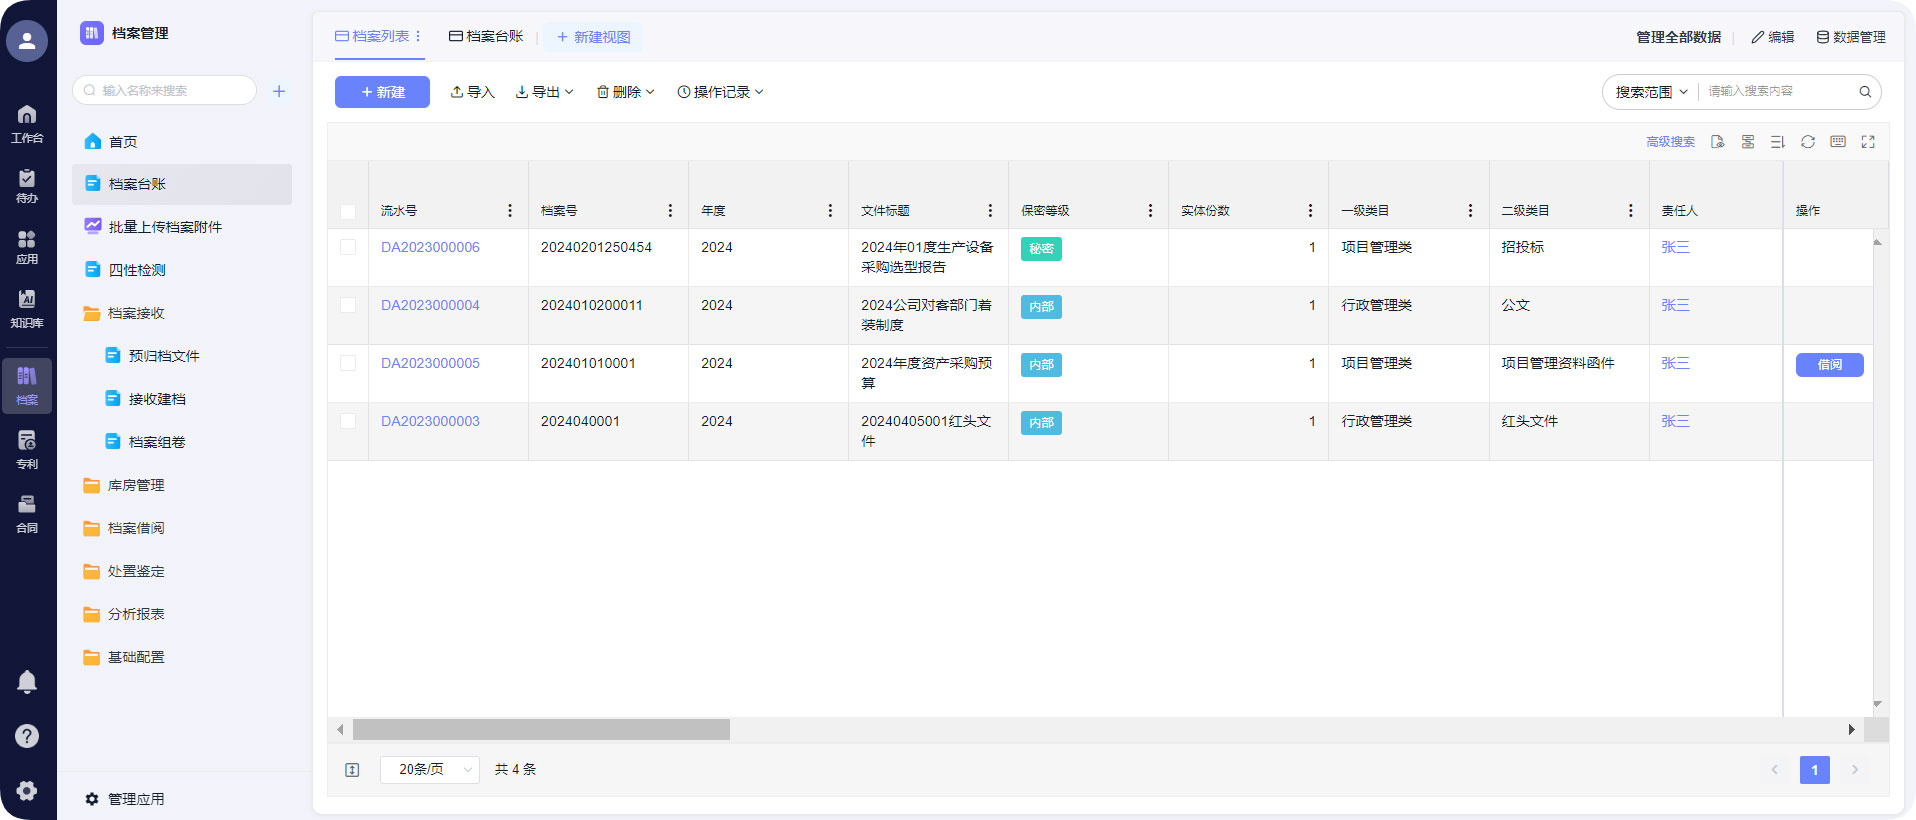Click the plus icon beside sidebar search
The height and width of the screenshot is (820, 1916).
tap(279, 91)
